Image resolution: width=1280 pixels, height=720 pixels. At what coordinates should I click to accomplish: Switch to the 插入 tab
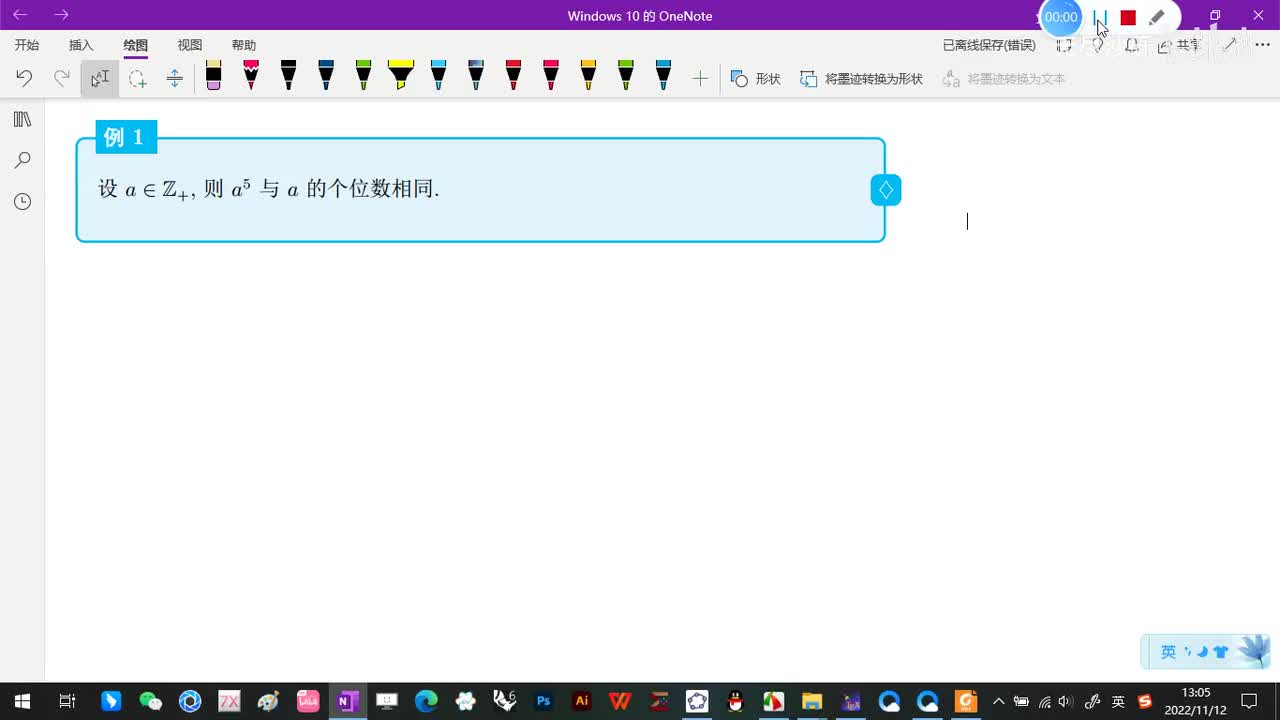coord(81,45)
